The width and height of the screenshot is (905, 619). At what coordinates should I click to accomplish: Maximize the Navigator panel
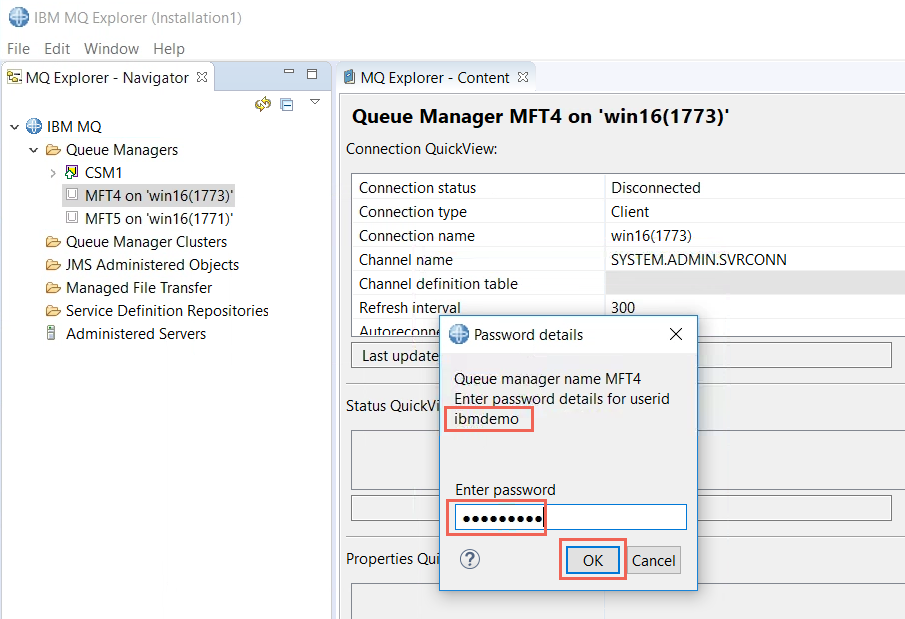point(312,74)
